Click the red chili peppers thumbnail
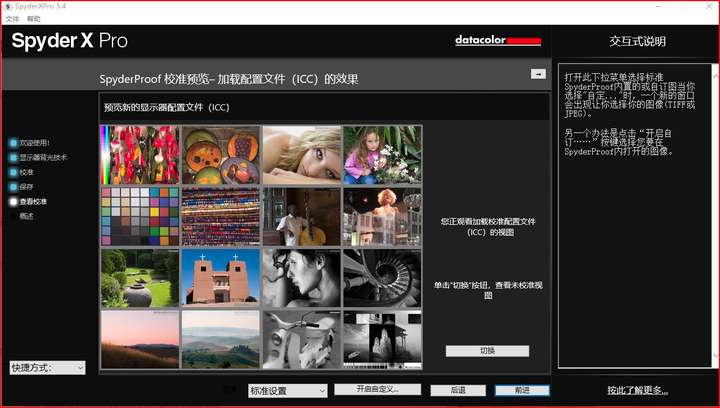The width and height of the screenshot is (720, 408). (140, 155)
